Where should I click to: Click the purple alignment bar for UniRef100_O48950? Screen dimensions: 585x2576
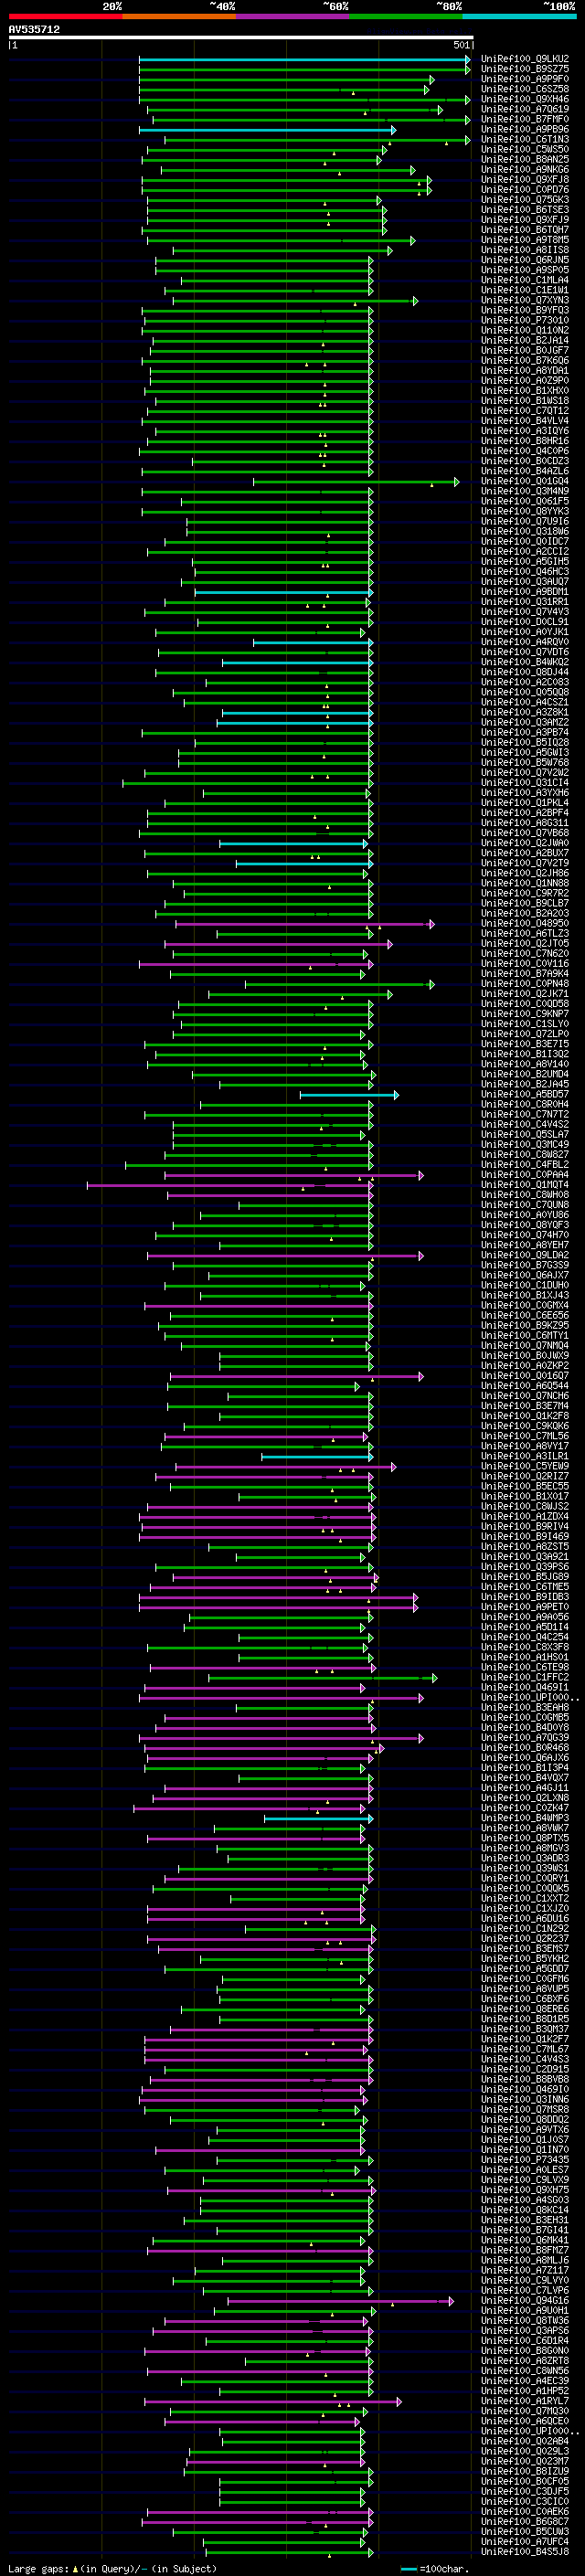pyautogui.click(x=305, y=924)
